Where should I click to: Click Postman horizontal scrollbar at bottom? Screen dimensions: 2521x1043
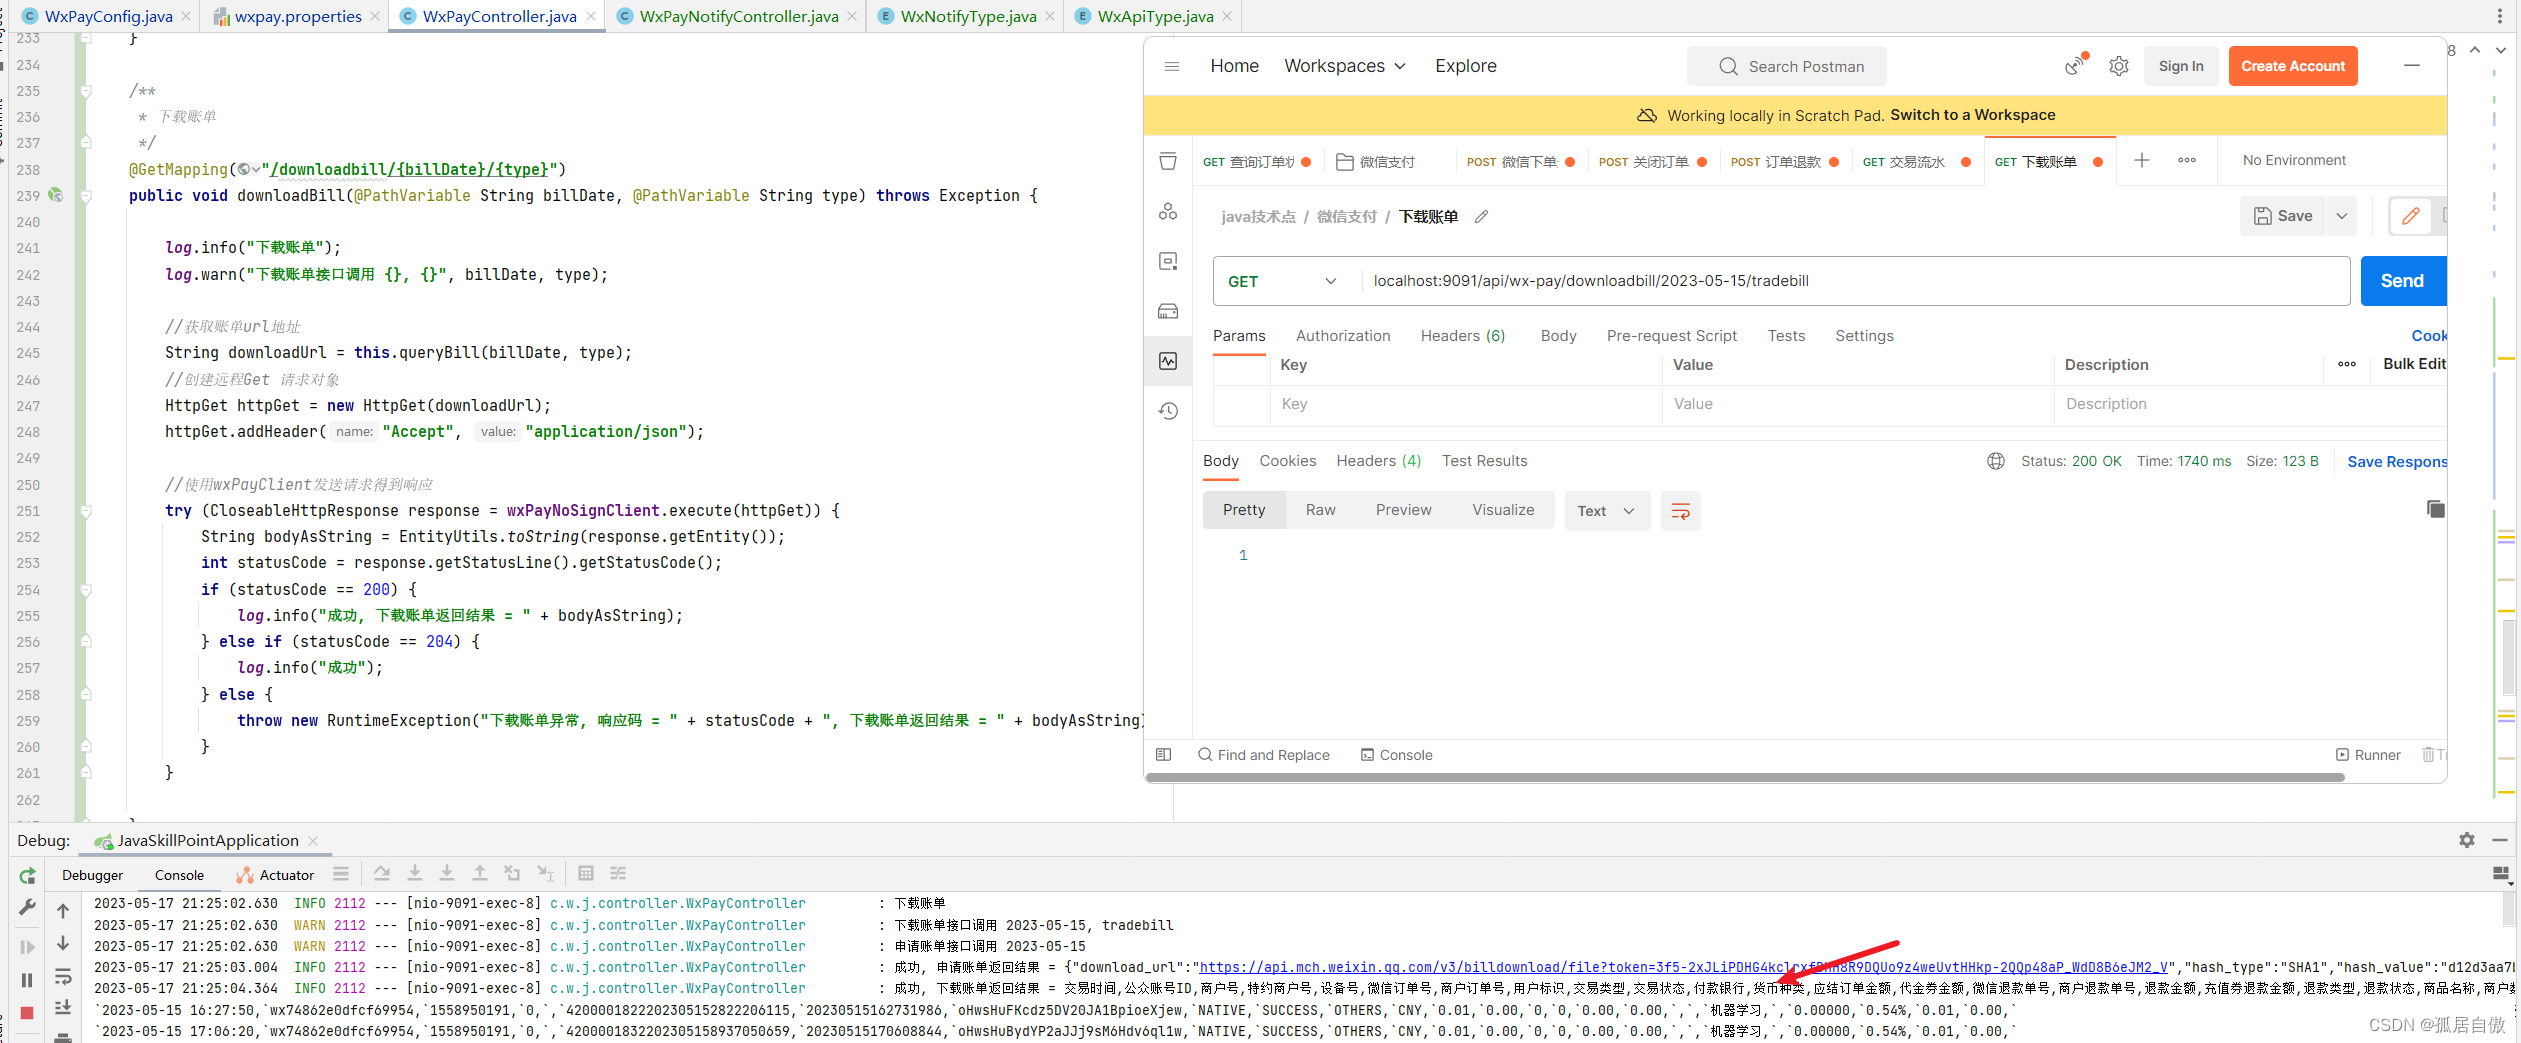click(x=1745, y=777)
